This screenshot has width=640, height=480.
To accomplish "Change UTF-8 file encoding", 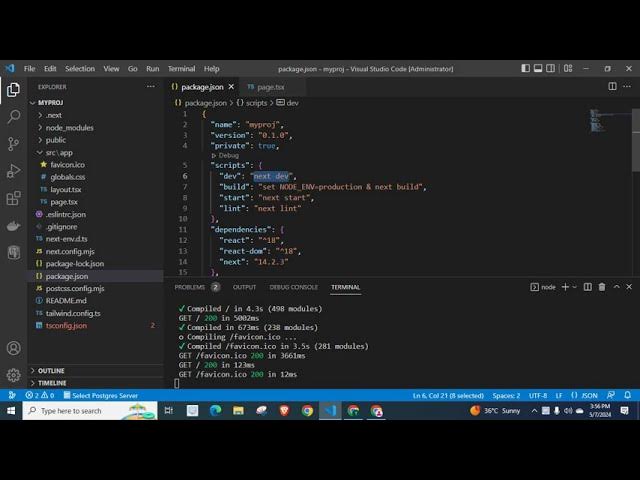I will coord(538,395).
